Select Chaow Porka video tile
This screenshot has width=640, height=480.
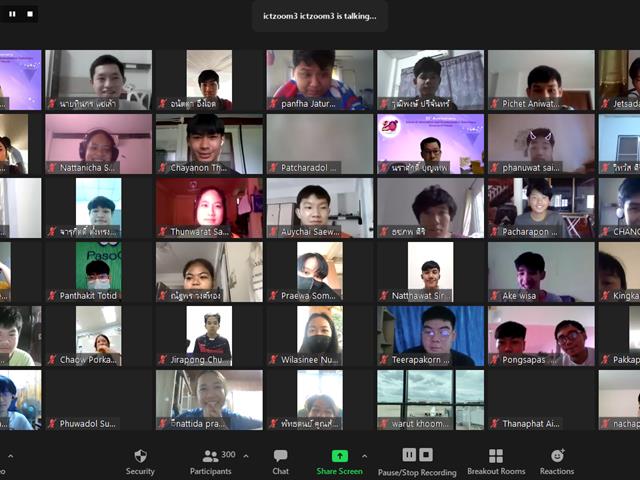[x=98, y=336]
